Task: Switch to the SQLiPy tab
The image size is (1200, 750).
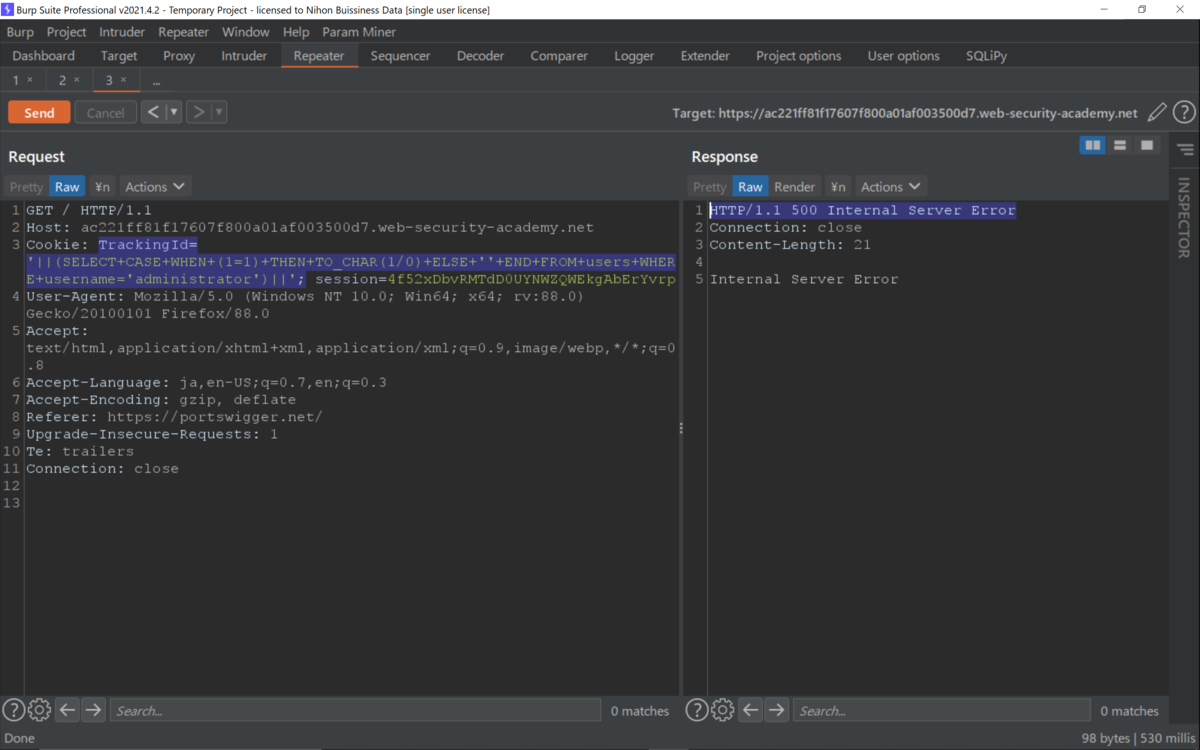Action: click(987, 56)
